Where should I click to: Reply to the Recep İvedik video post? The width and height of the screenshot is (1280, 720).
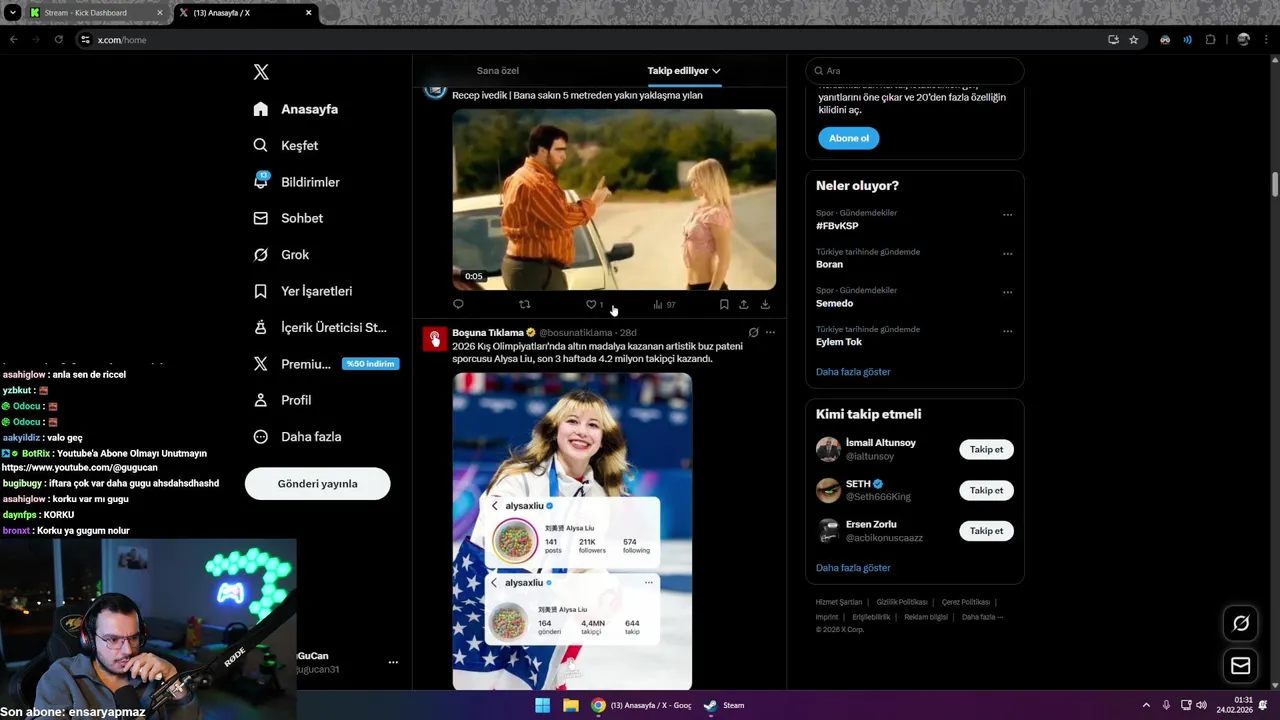point(458,304)
